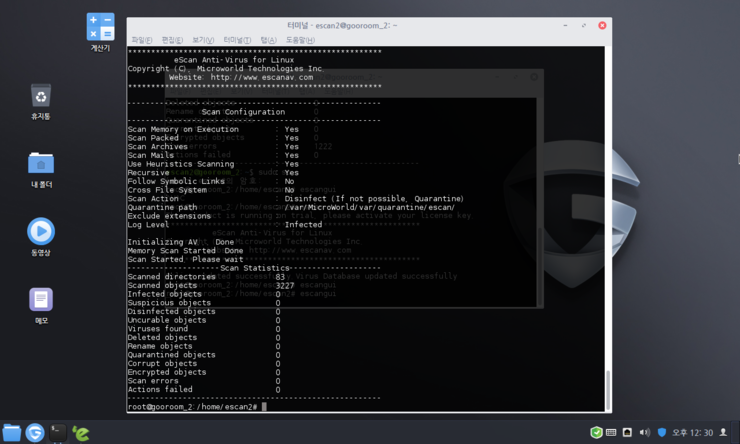Click the terminal vertical scrollbar thumb
The width and height of the screenshot is (740, 444).
tap(608, 390)
